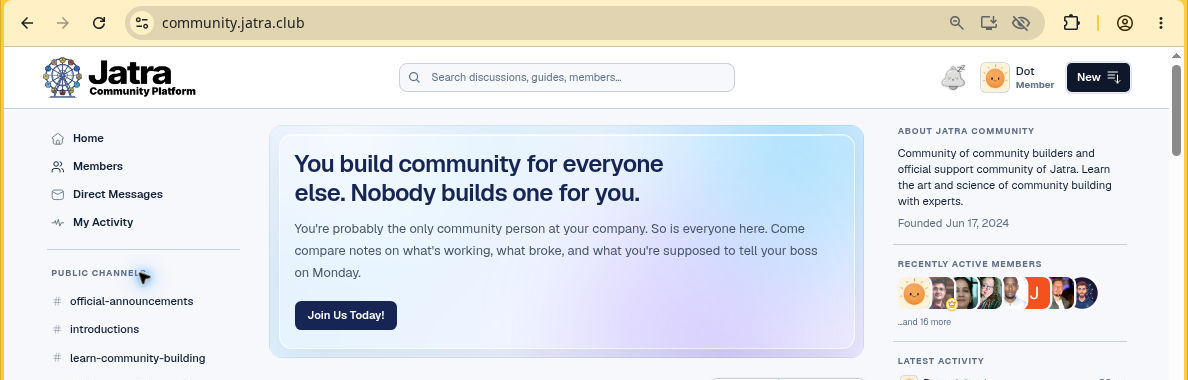Screen dimensions: 1188x380
Task: Click the zoom magnifier icon in address bar
Action: 956,23
